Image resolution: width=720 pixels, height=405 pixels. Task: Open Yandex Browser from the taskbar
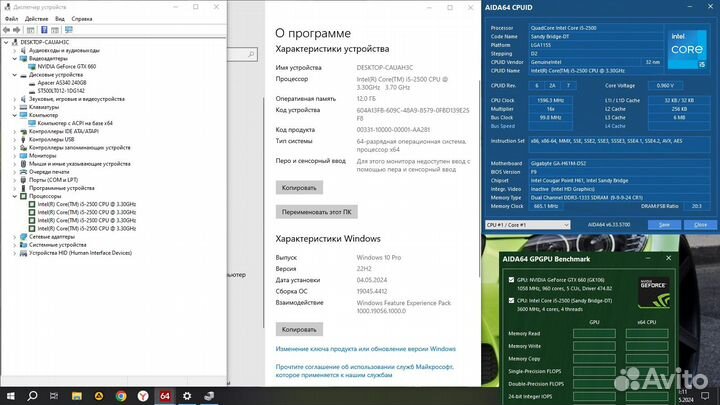(x=143, y=396)
